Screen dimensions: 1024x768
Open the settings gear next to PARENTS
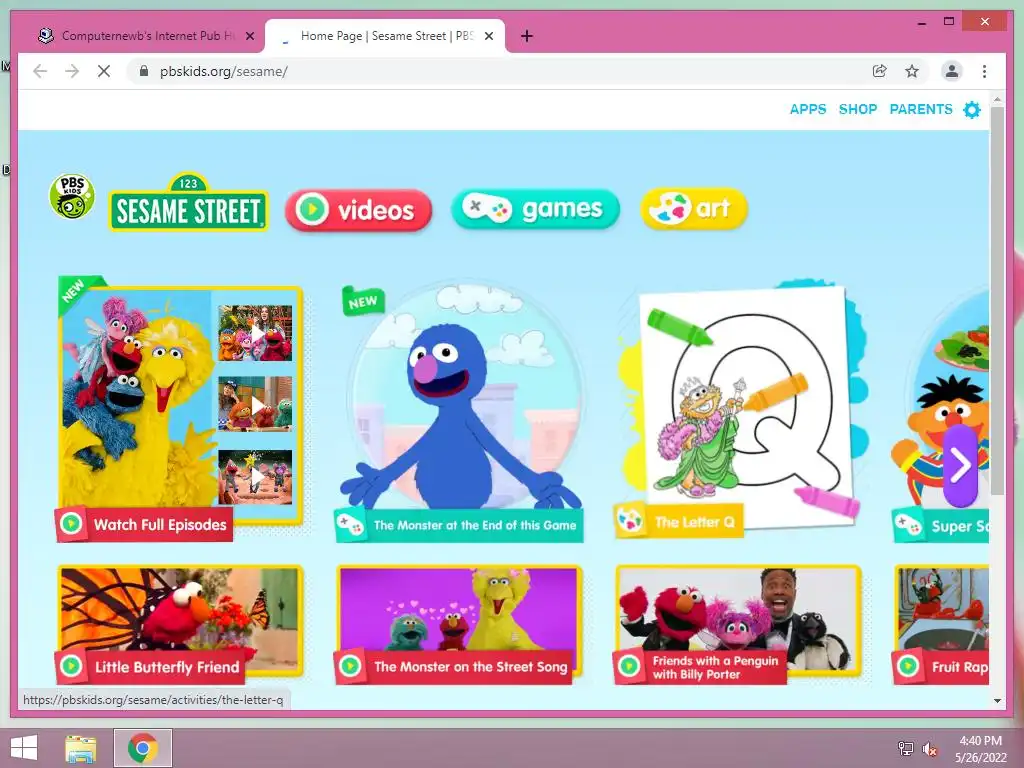972,110
